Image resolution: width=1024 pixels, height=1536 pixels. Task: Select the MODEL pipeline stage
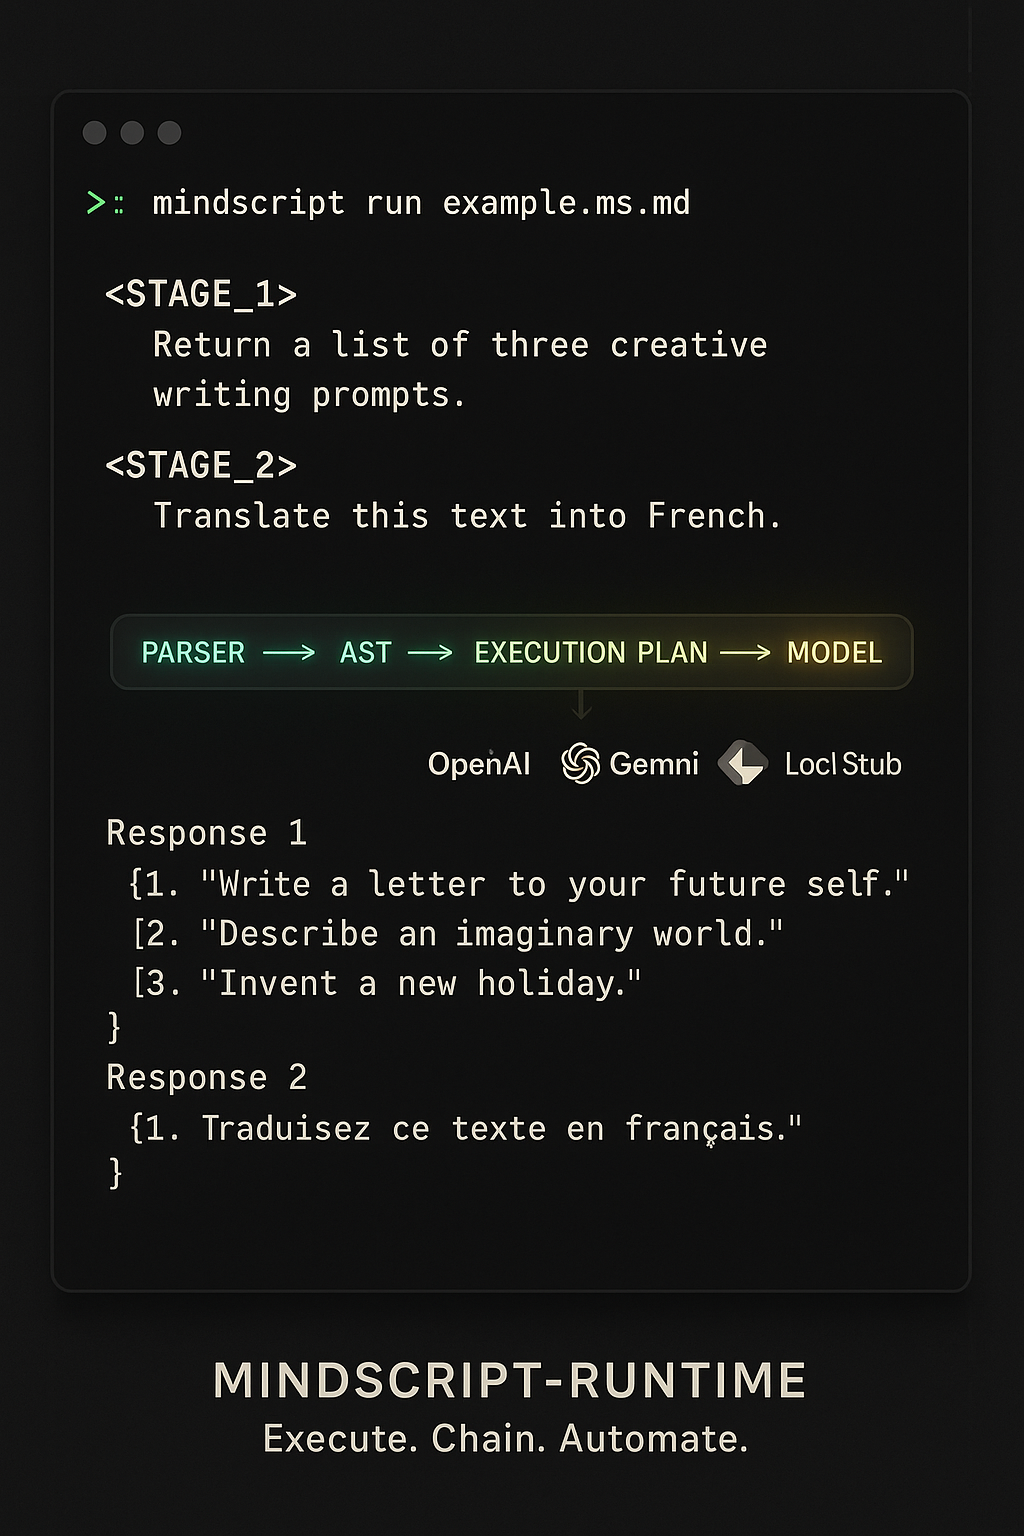[835, 653]
